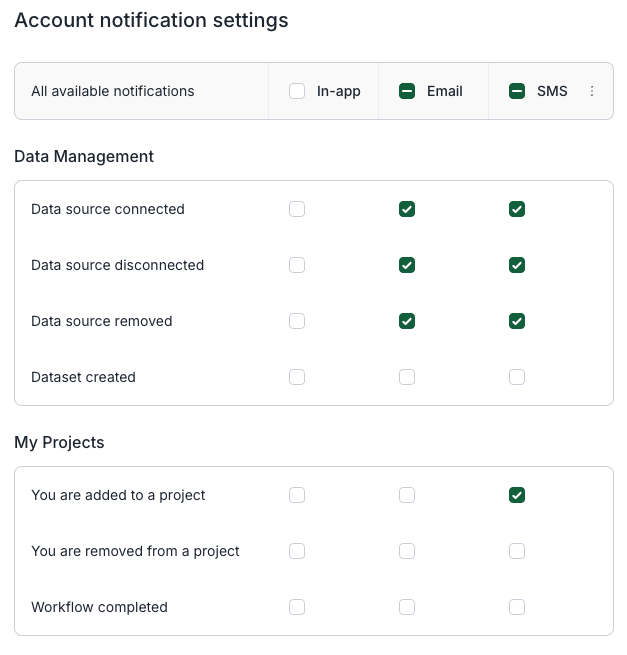The width and height of the screenshot is (627, 655).
Task: Enable In-app for Data source connected
Action: (297, 209)
